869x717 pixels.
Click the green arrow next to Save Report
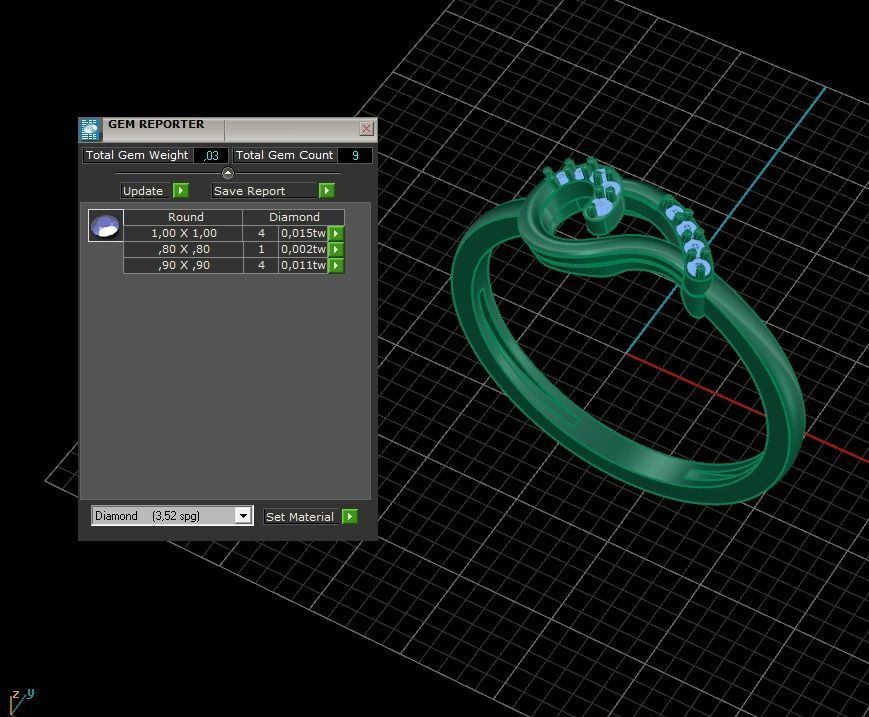(x=327, y=191)
